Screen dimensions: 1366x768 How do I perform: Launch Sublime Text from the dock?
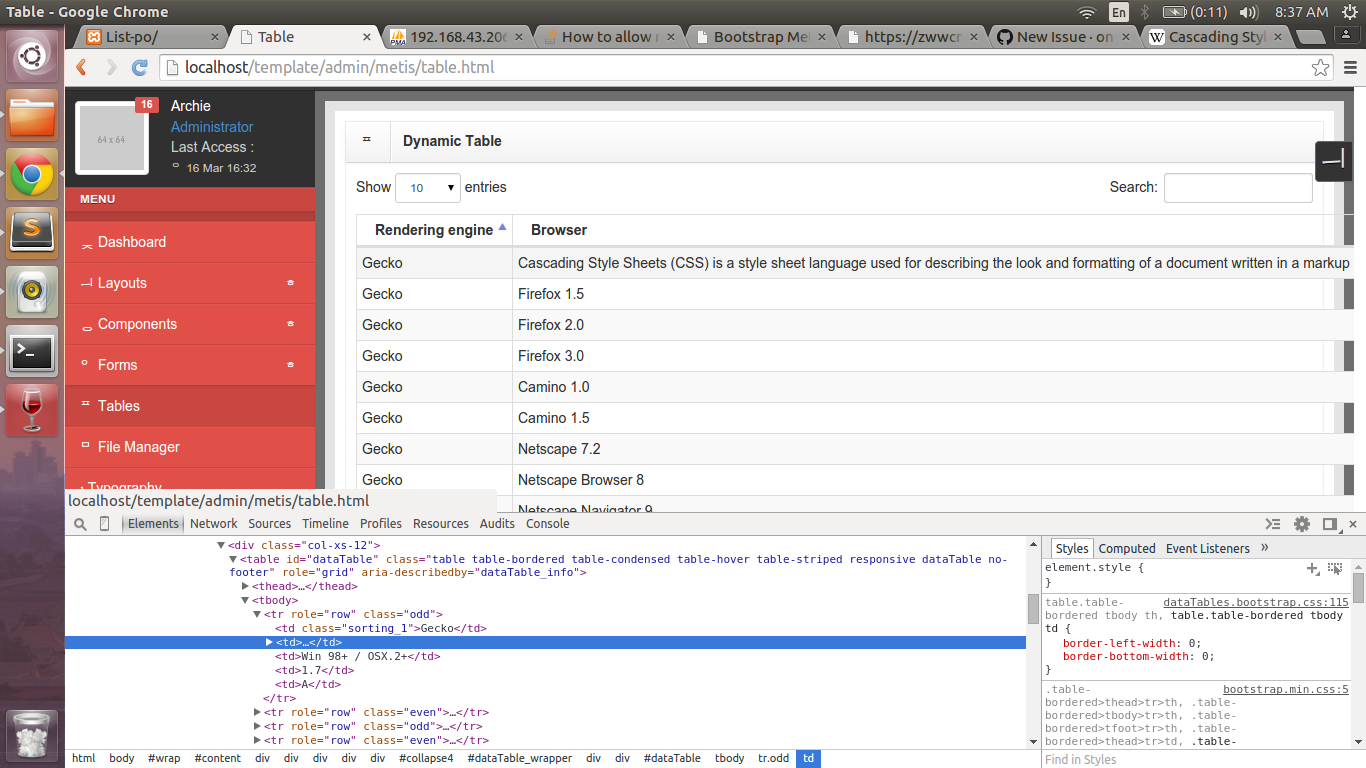[x=32, y=233]
